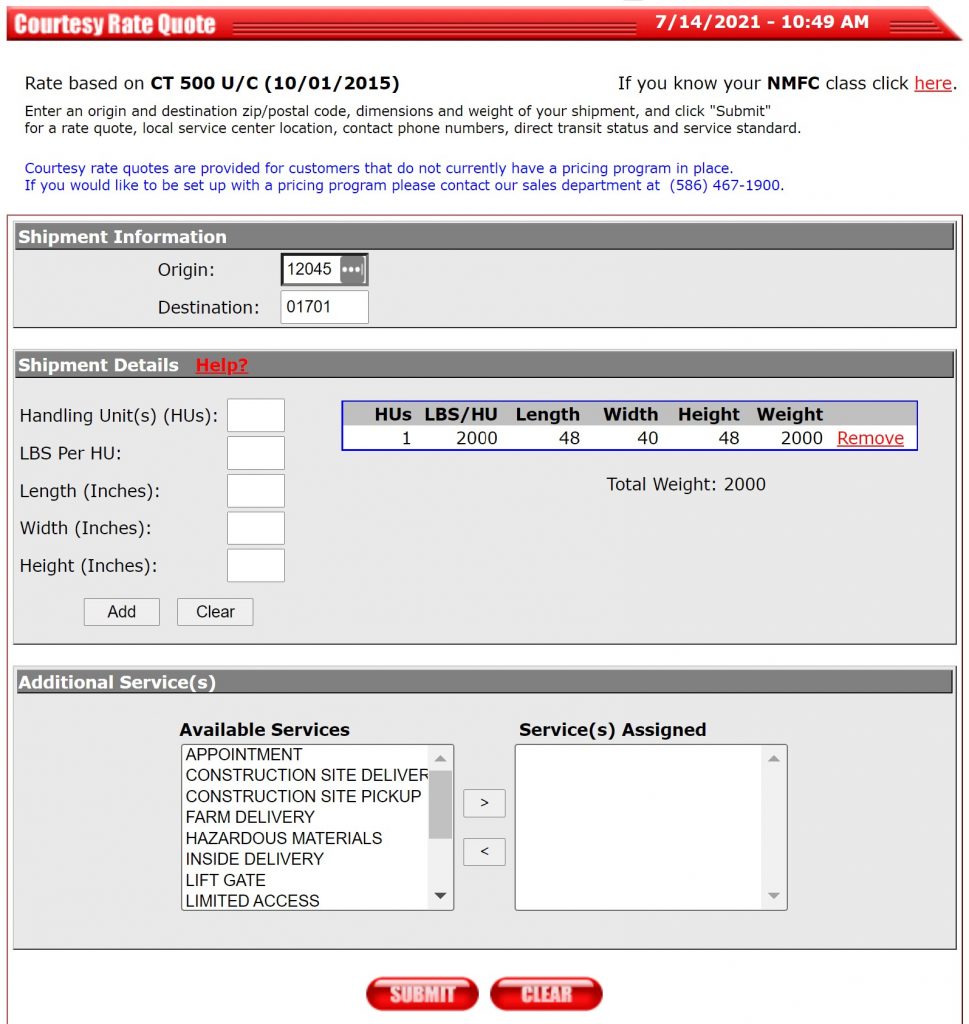Click the Add button to add shipment line
The image size is (969, 1024).
121,611
